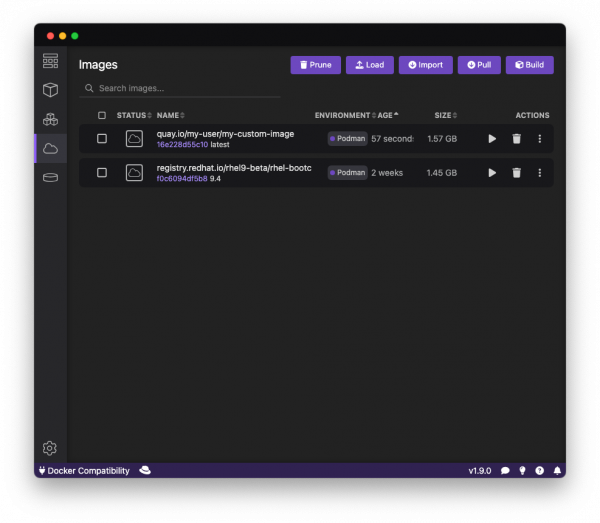Open kebab menu for rhel-bootc row

(x=540, y=173)
